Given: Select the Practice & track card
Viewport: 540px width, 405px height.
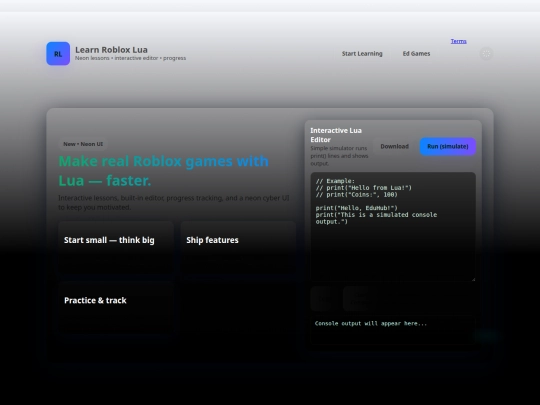Looking at the screenshot, I should click(116, 308).
